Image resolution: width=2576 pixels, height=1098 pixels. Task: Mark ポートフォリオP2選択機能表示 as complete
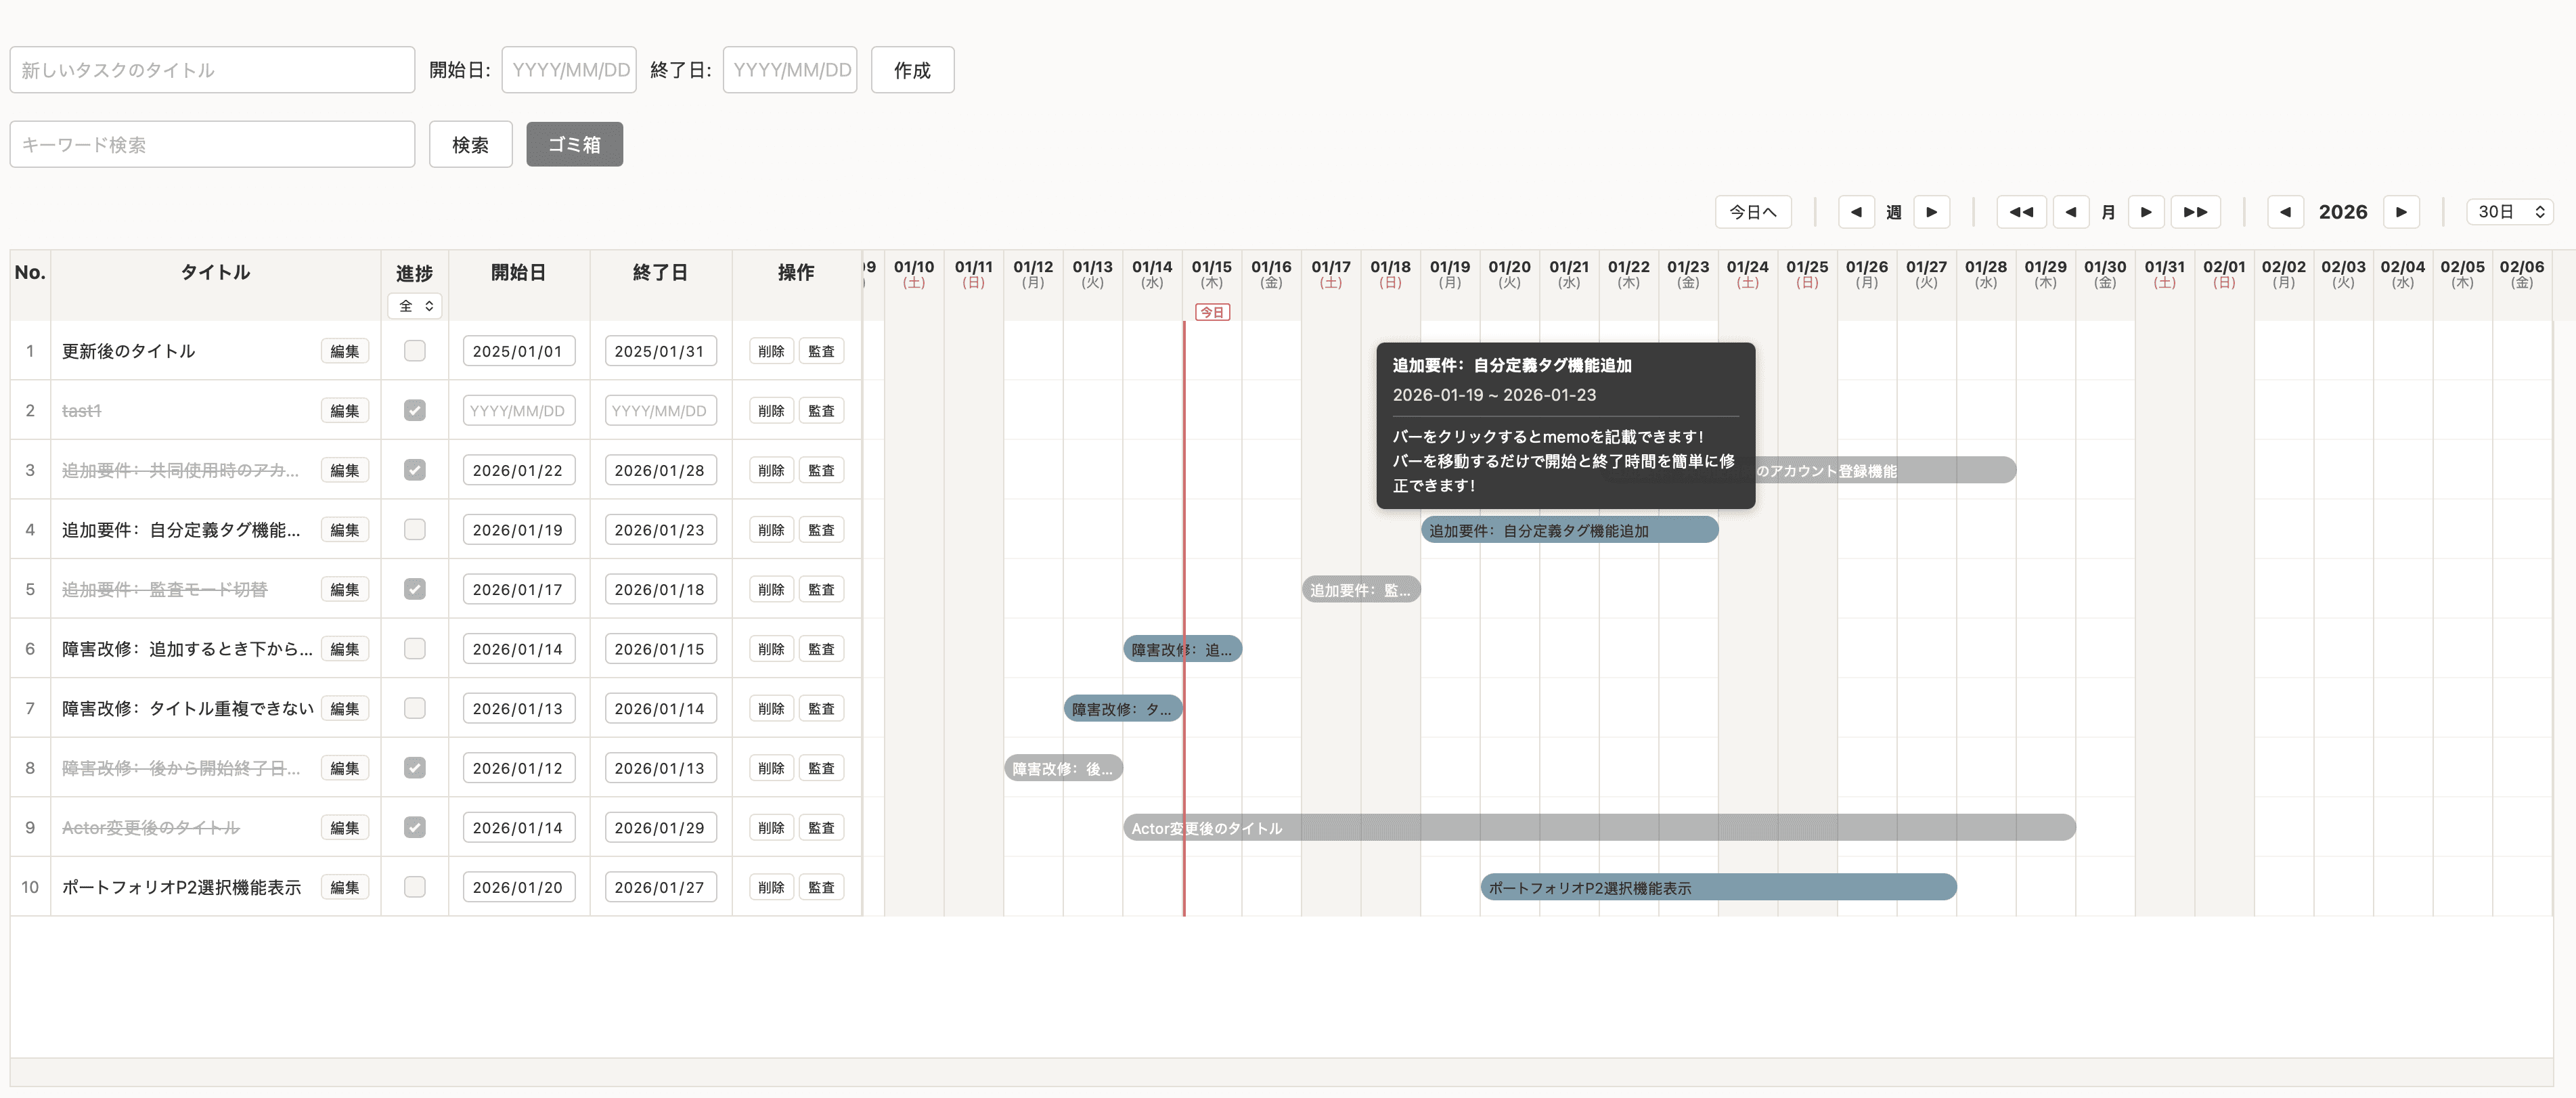415,887
